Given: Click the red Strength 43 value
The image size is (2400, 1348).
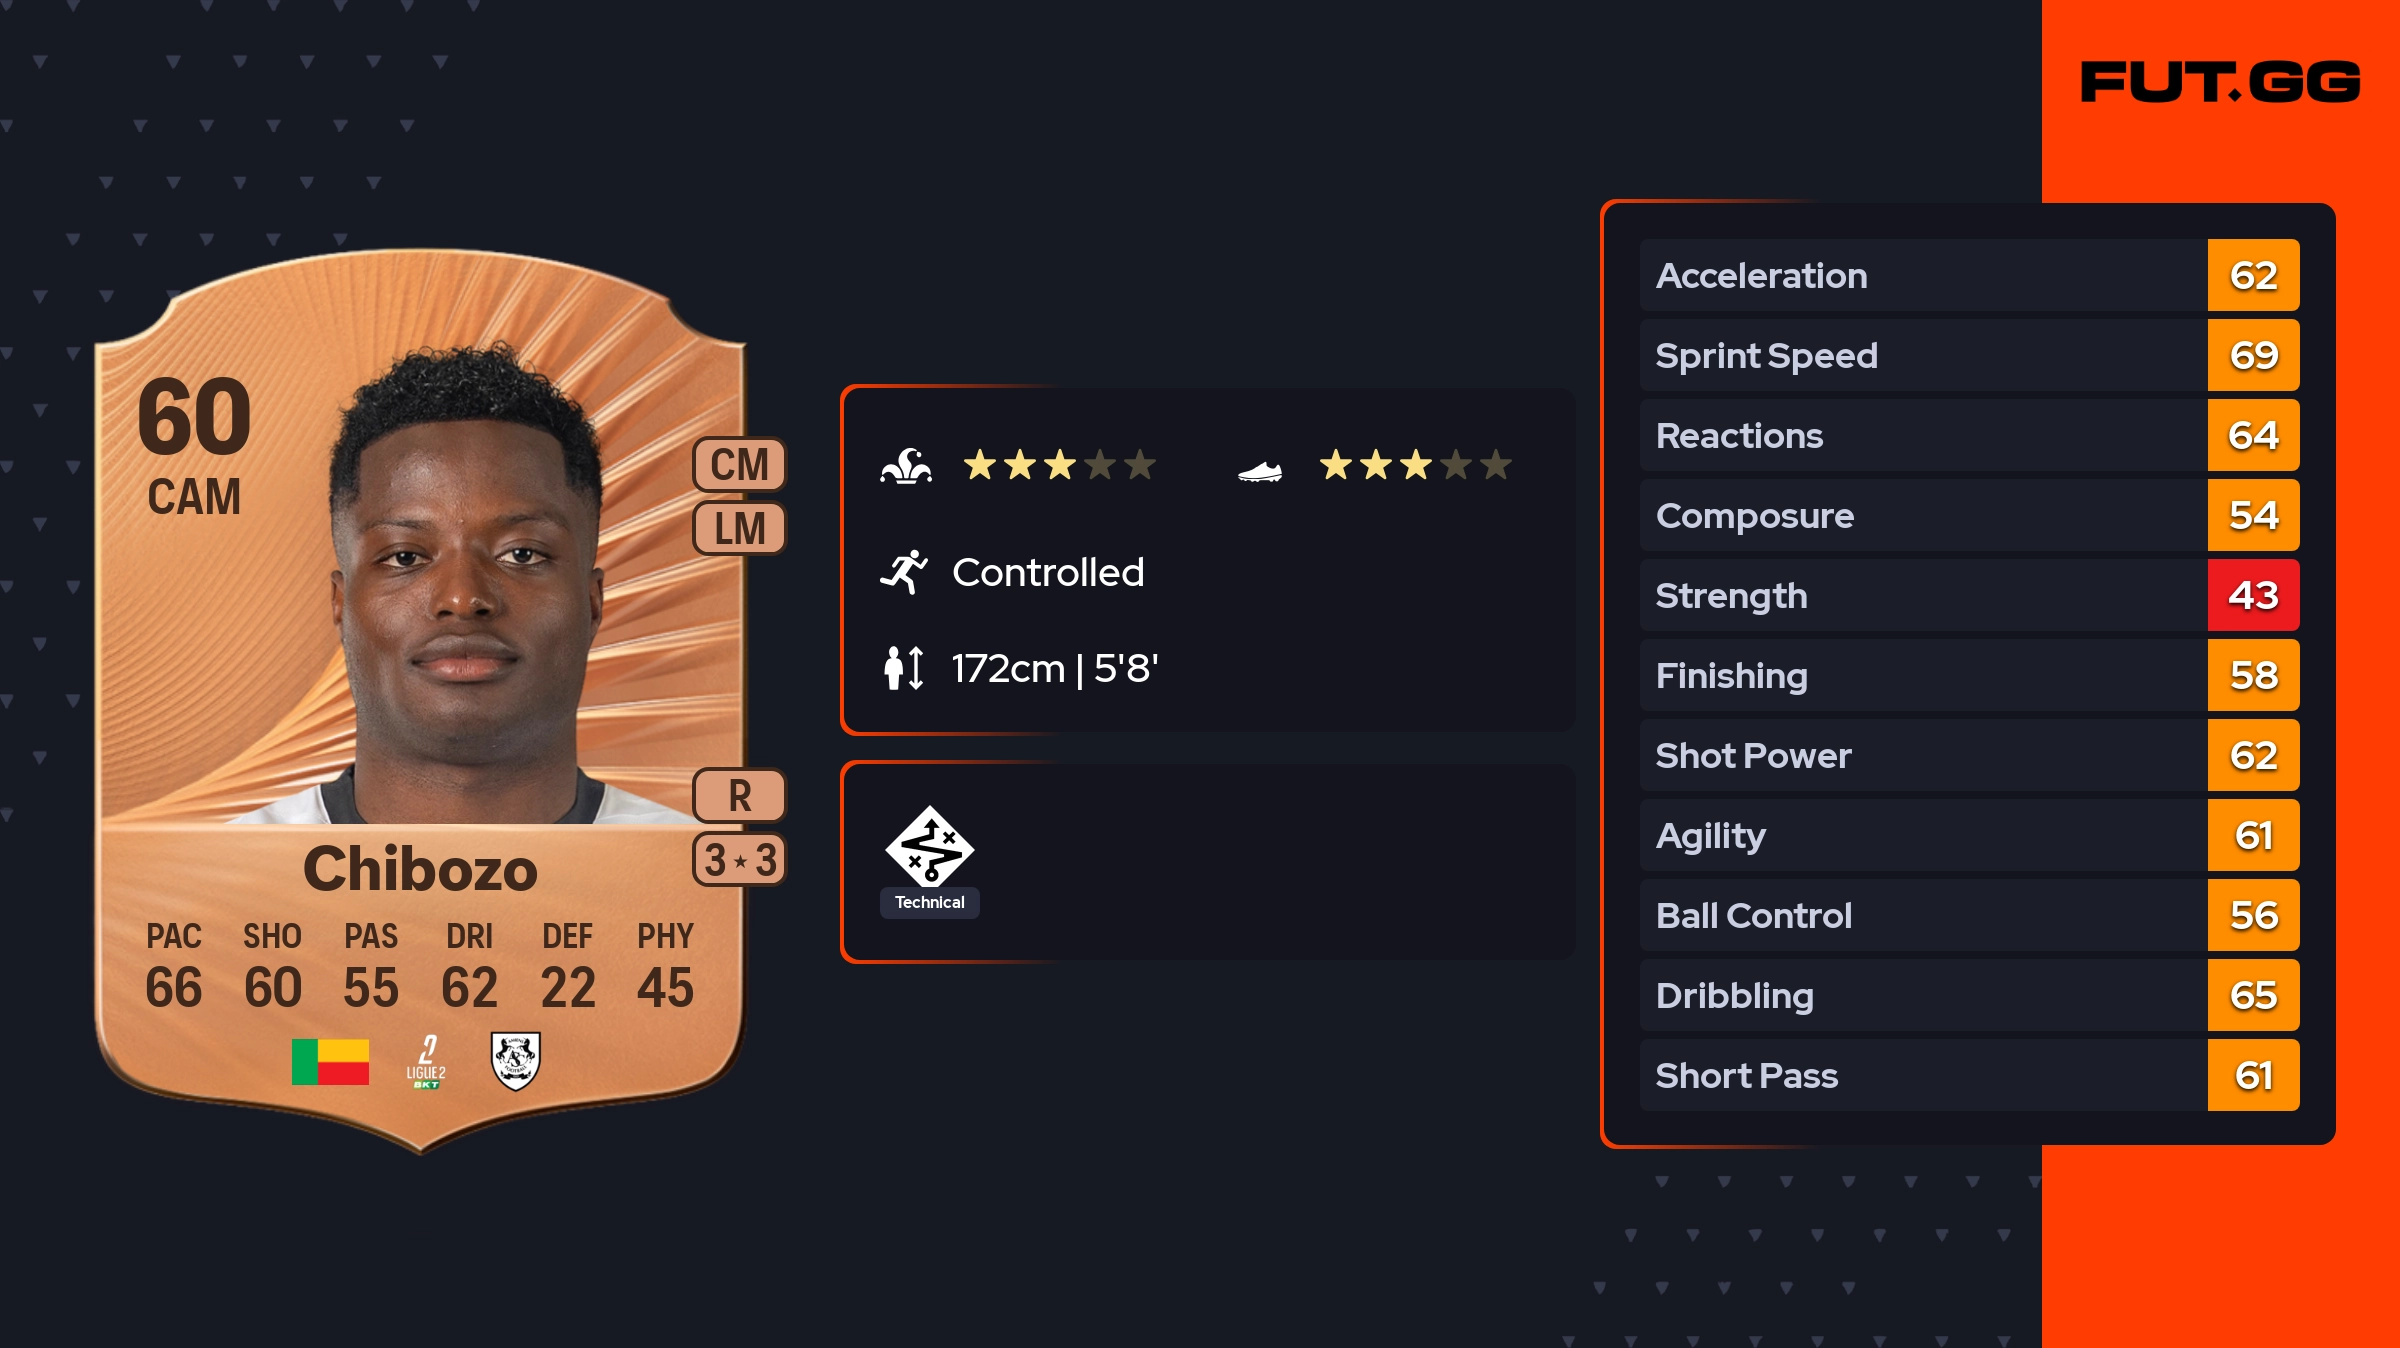Looking at the screenshot, I should 2253,596.
